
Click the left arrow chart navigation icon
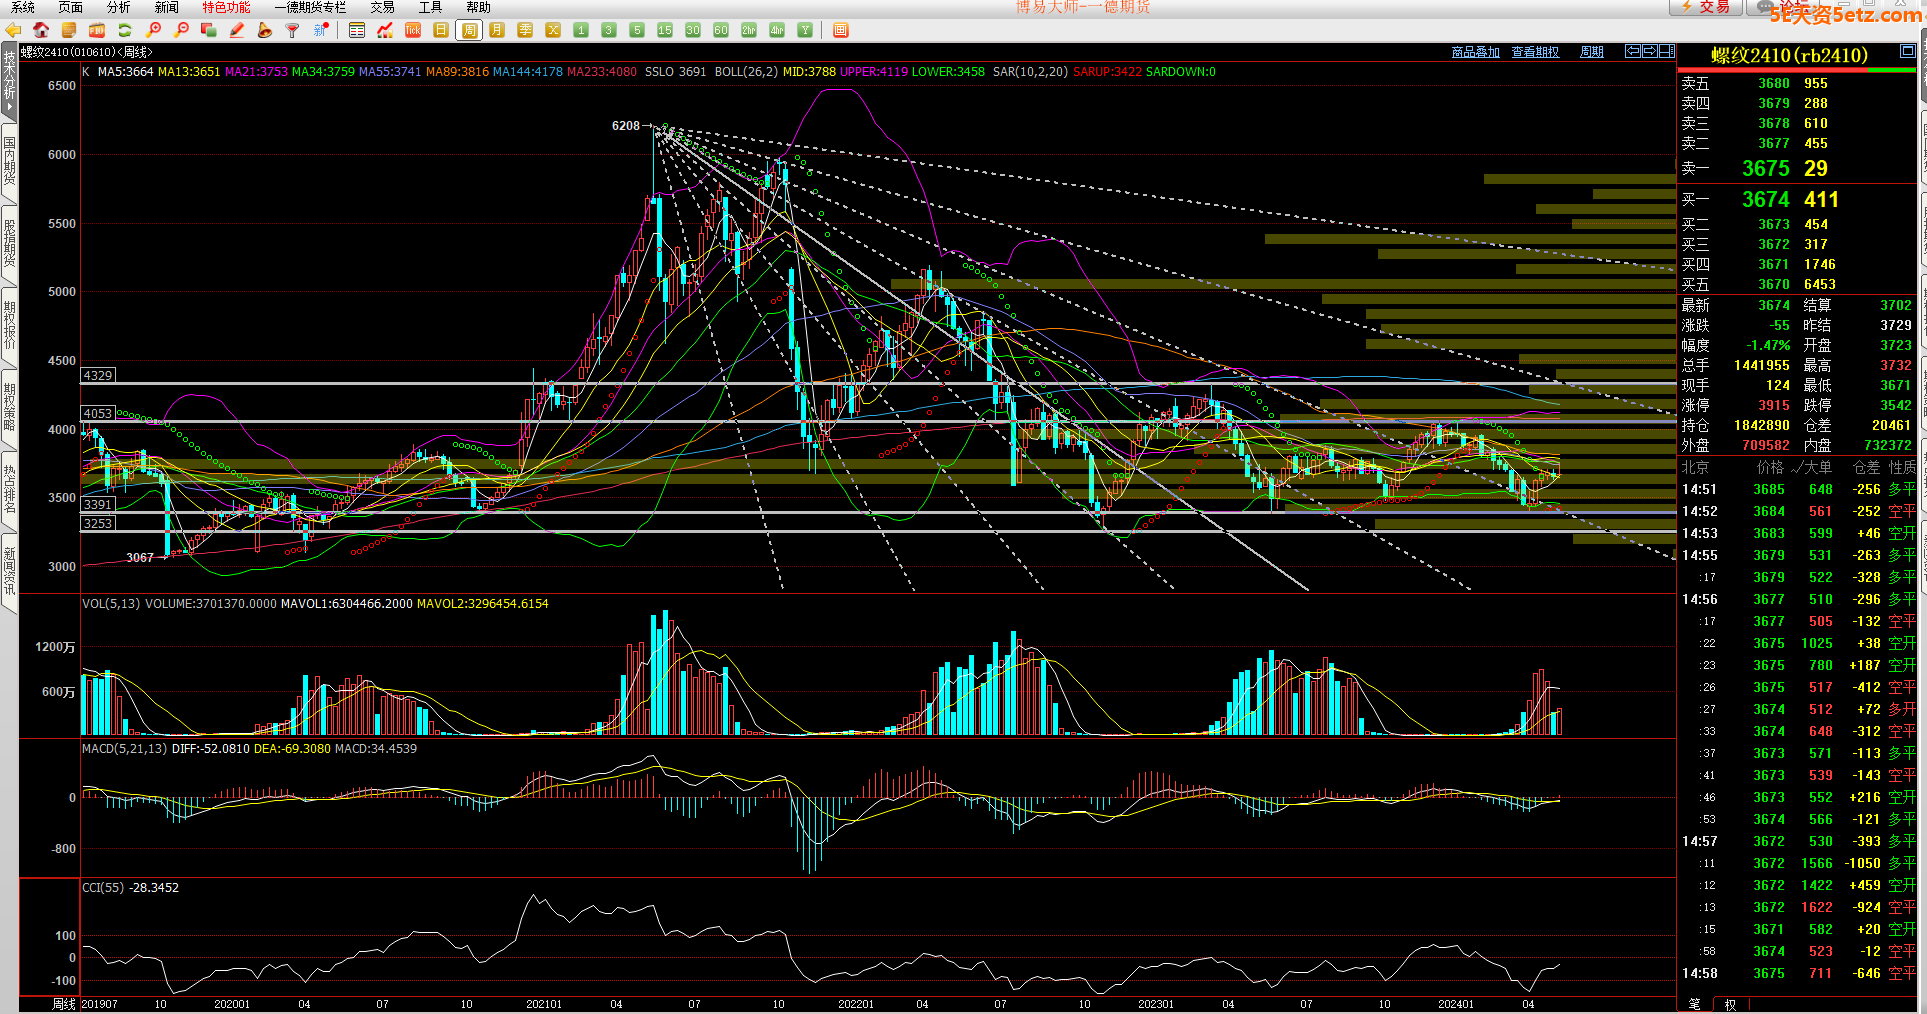coord(1633,51)
